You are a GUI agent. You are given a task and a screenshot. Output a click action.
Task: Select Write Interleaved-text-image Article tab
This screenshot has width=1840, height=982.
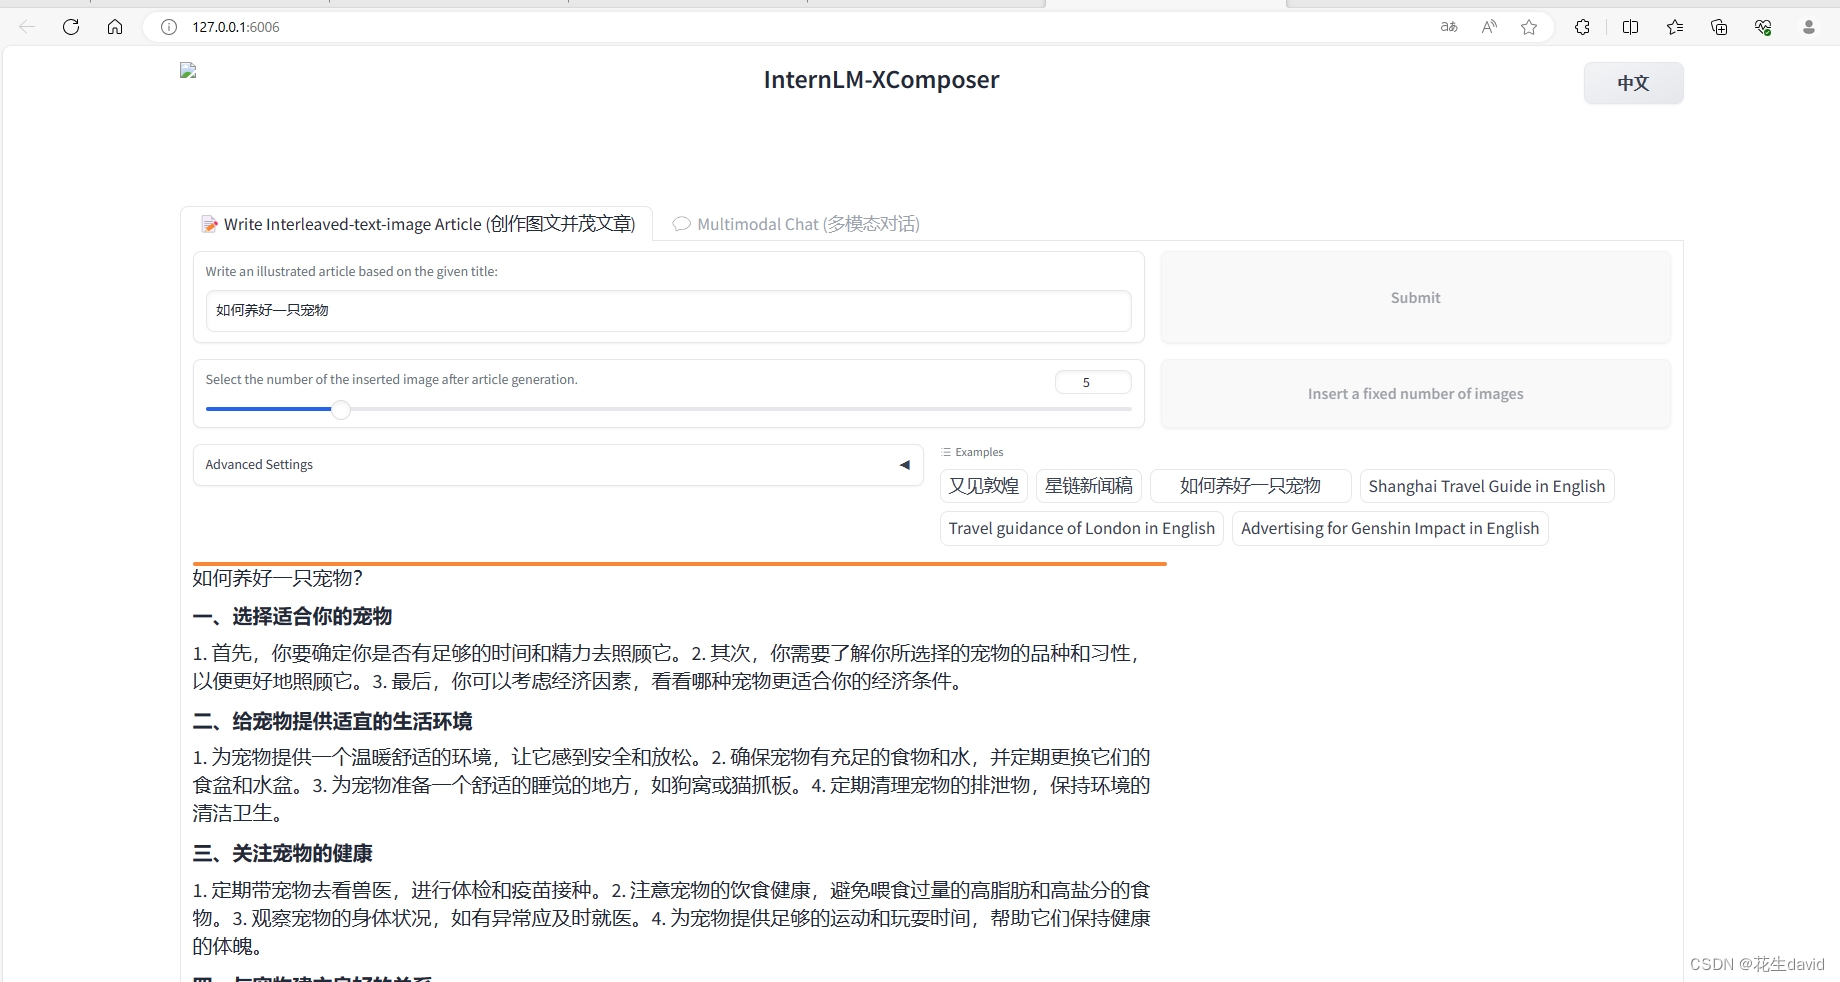tap(417, 224)
